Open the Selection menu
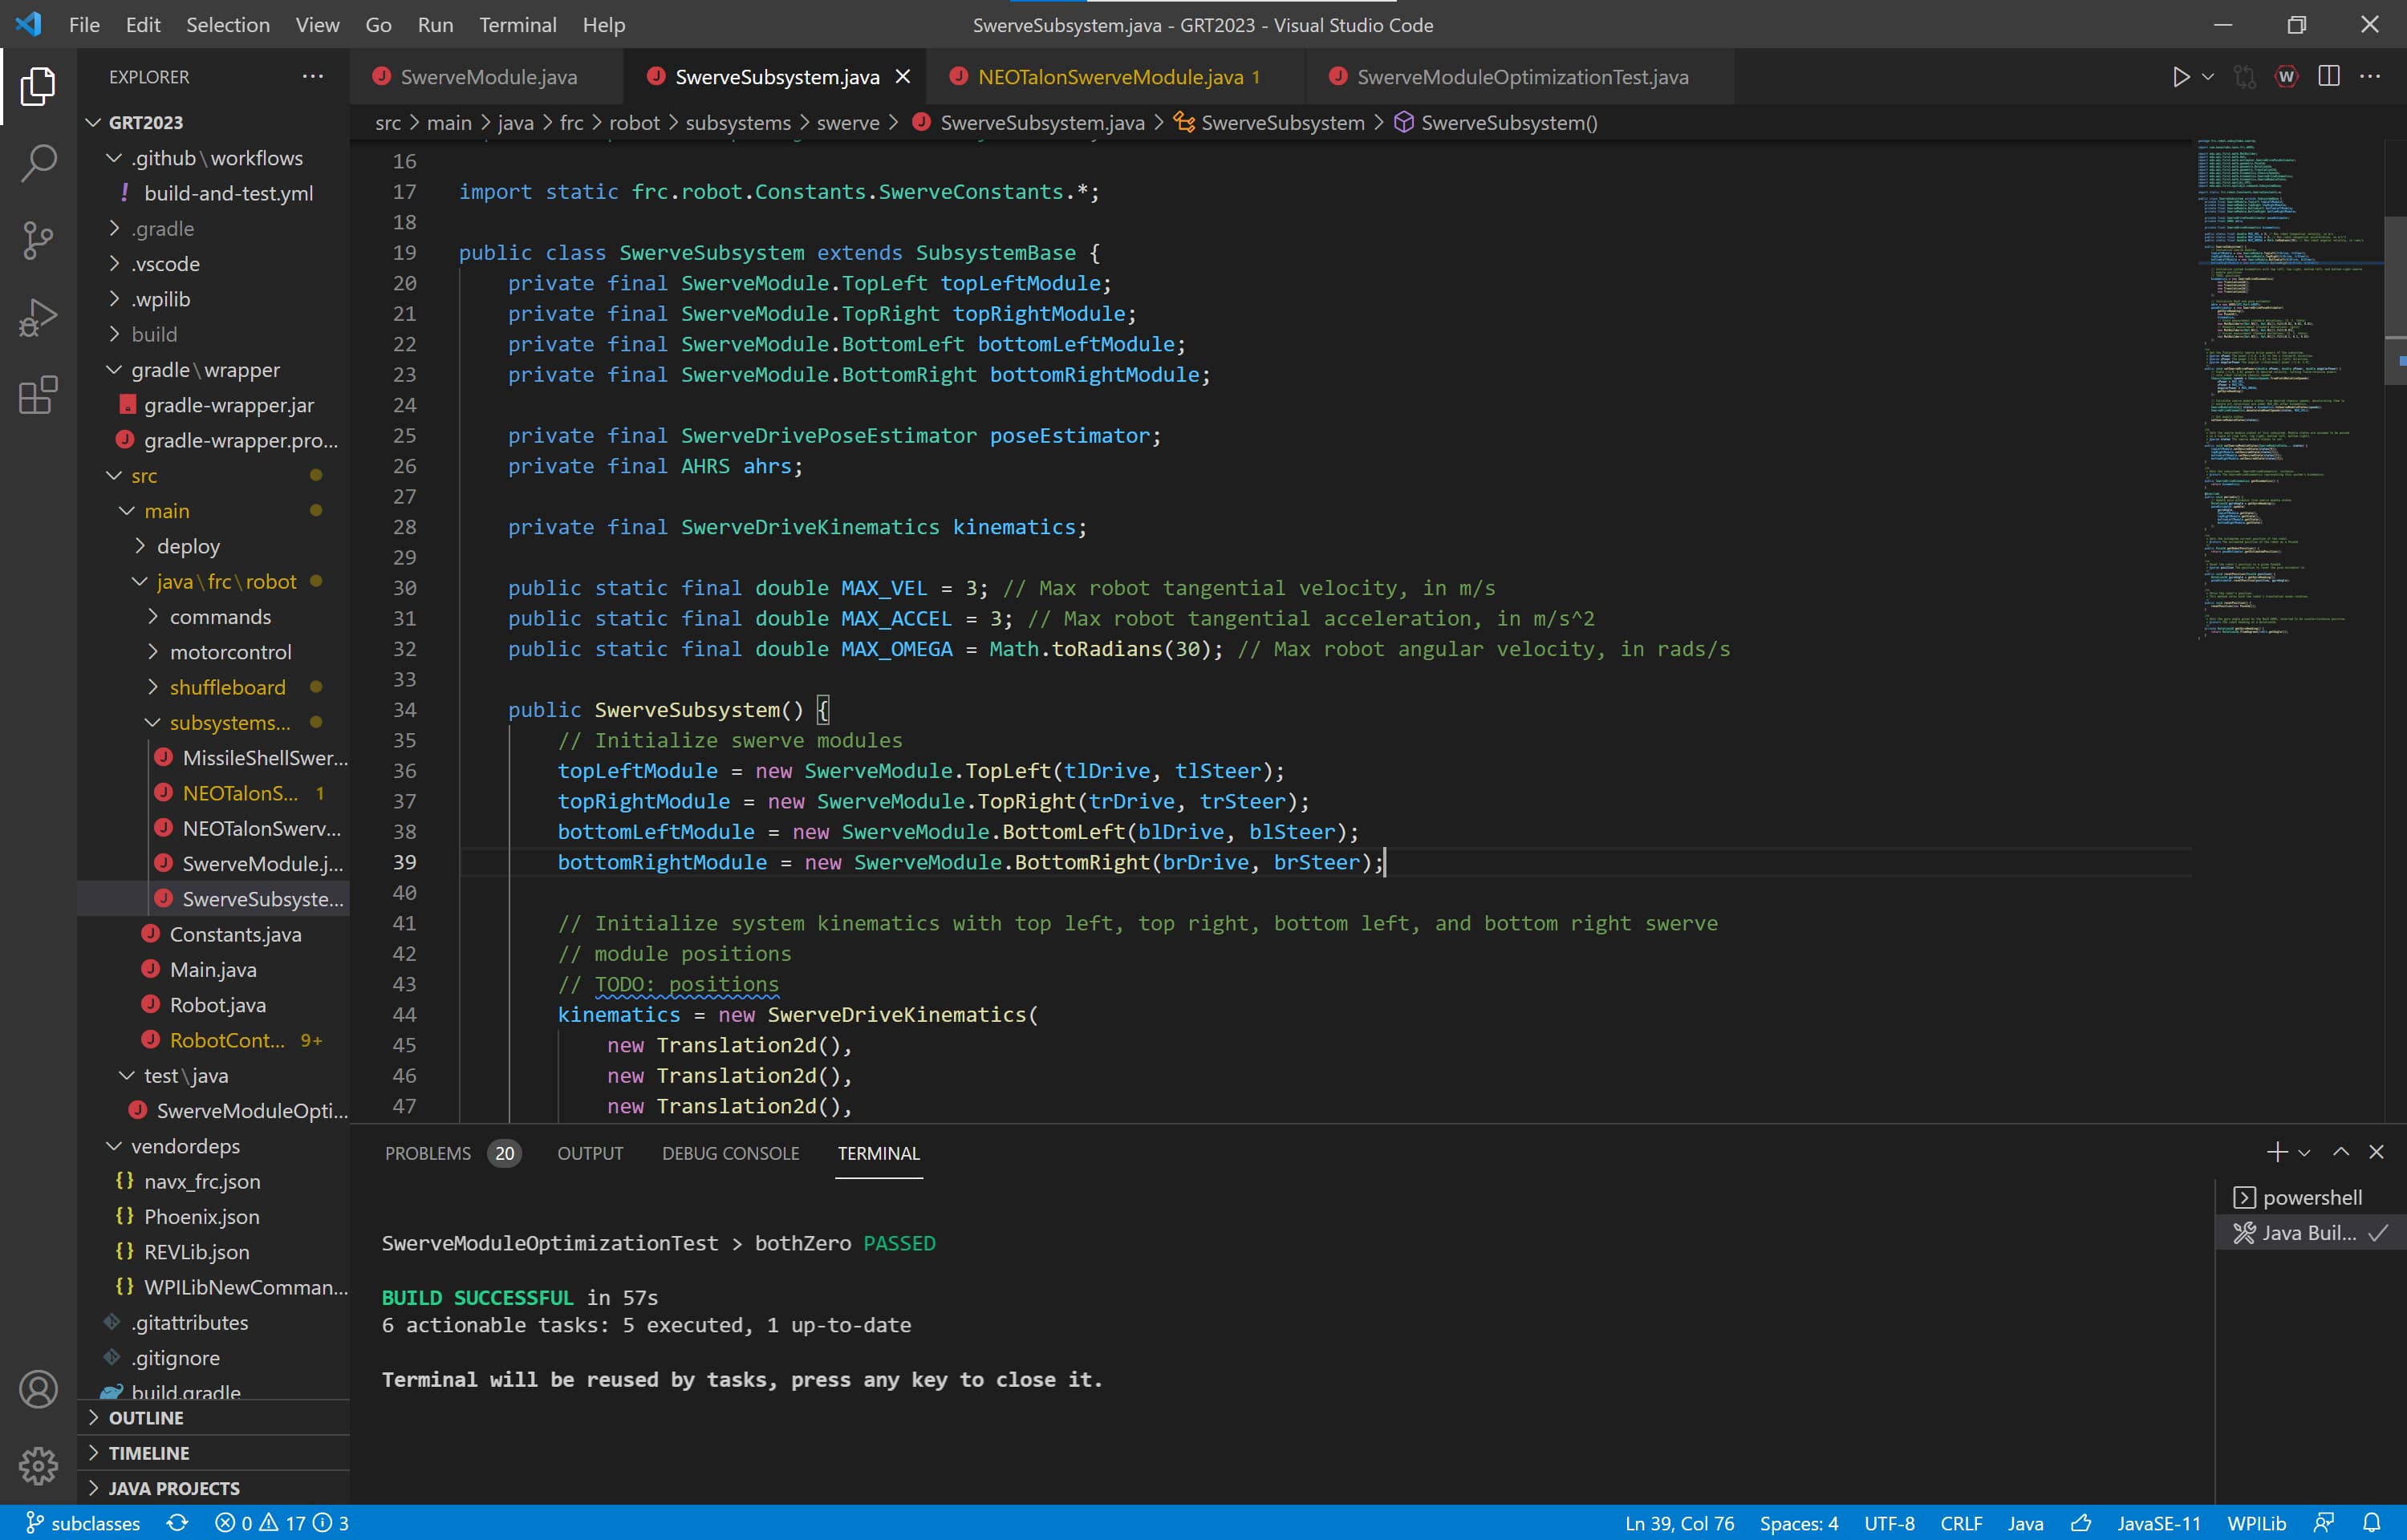 click(x=227, y=25)
